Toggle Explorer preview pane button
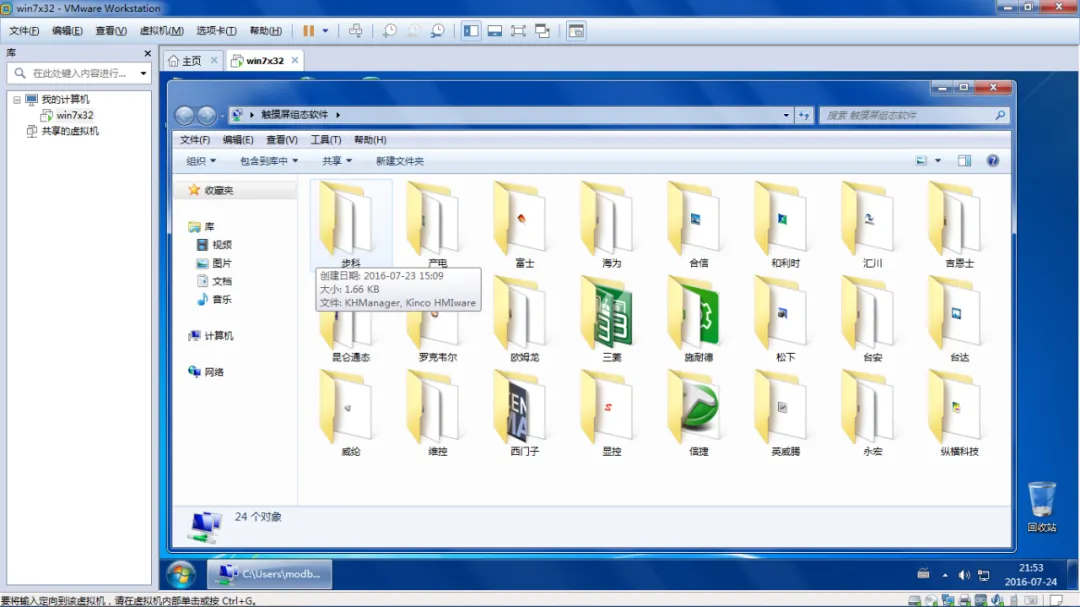The width and height of the screenshot is (1080, 607). coord(964,161)
